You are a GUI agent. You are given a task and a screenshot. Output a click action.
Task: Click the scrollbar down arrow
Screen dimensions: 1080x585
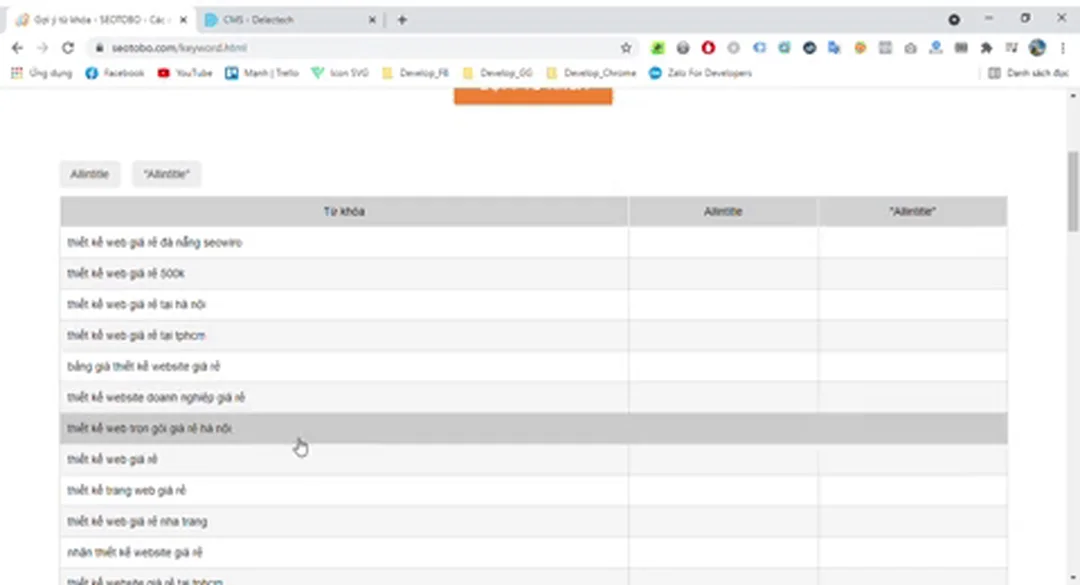[x=1073, y=578]
